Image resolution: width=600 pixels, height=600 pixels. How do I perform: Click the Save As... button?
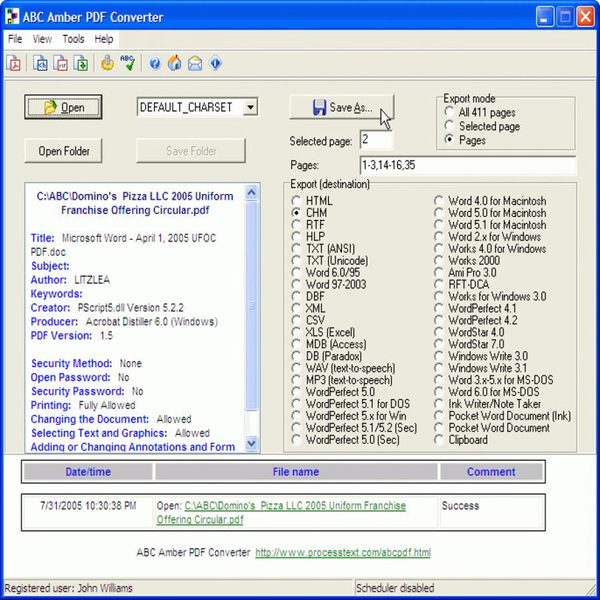[342, 107]
